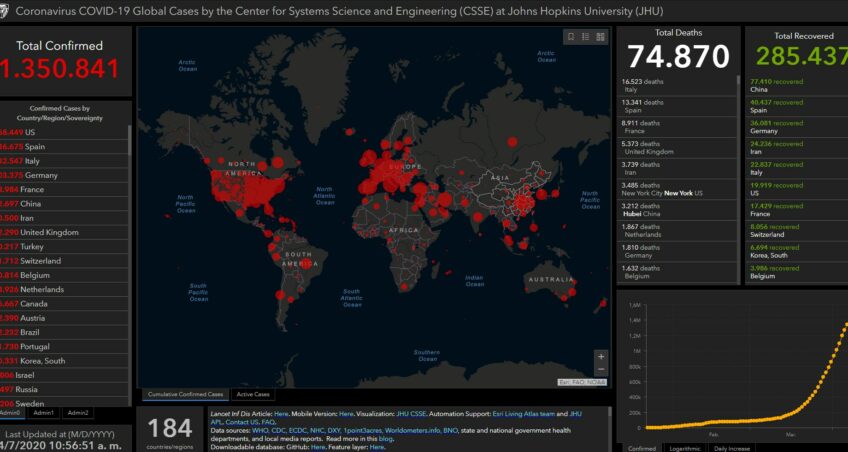Click the 5.373 deaths United Kingdom entry
Screen dimensions: 848x452
coord(677,148)
